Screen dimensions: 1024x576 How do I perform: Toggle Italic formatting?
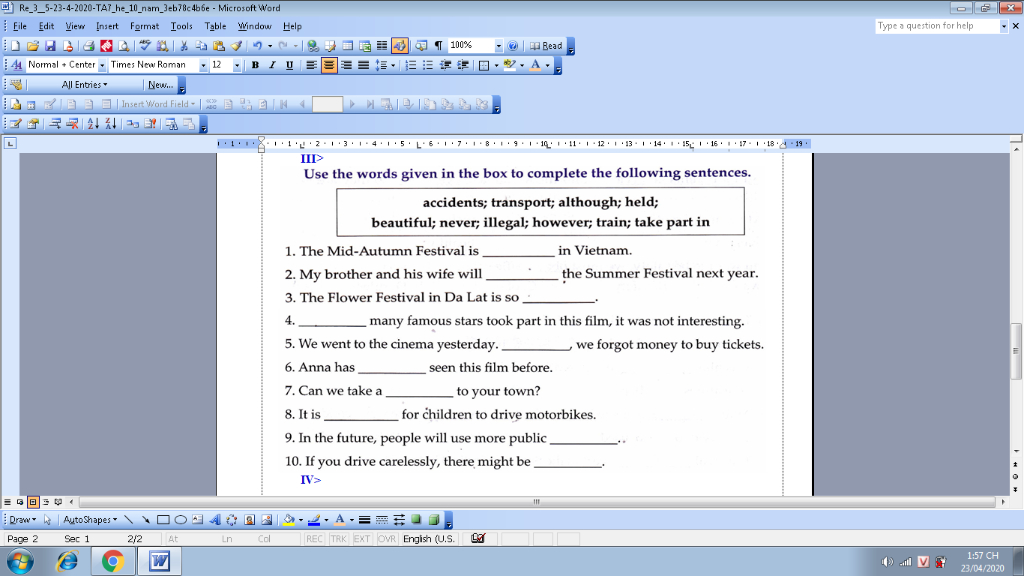[272, 65]
